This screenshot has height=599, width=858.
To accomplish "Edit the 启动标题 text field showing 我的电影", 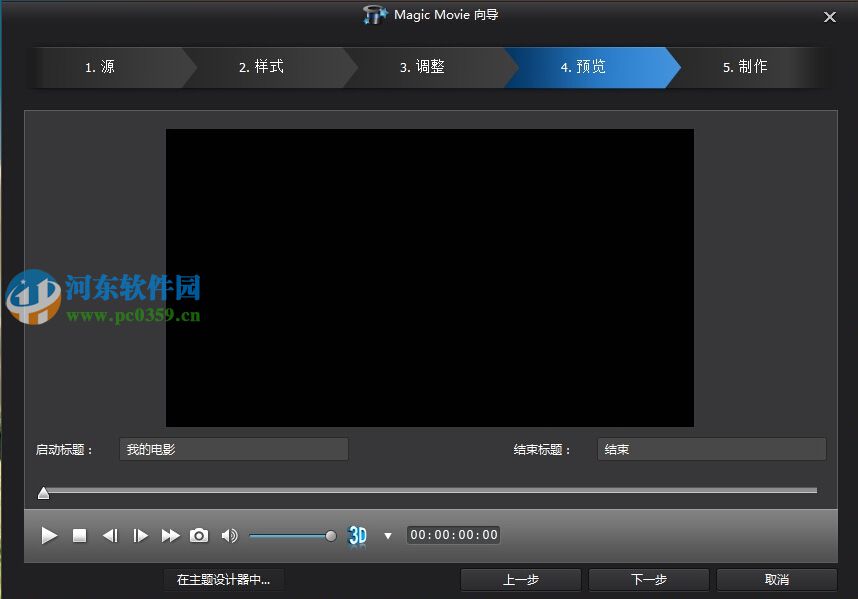I will pyautogui.click(x=234, y=449).
